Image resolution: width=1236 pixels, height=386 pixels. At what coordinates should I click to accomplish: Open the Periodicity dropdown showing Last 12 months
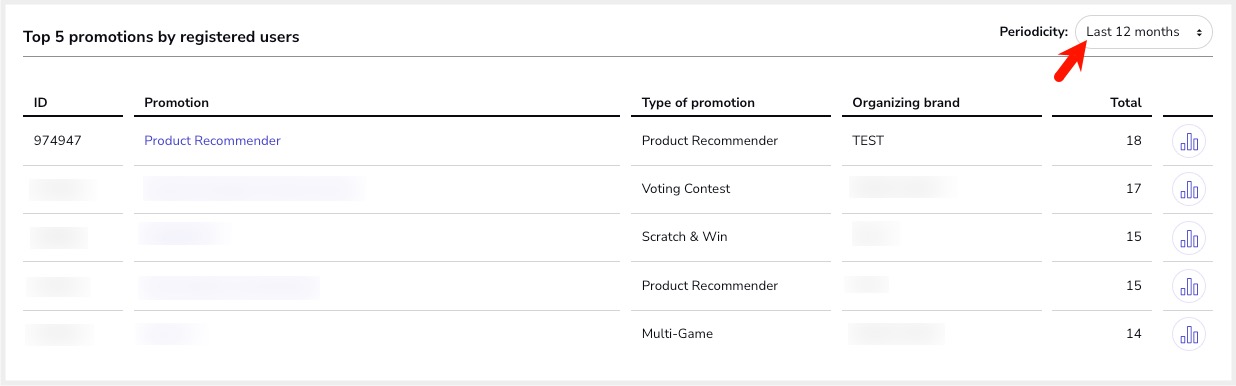point(1144,32)
